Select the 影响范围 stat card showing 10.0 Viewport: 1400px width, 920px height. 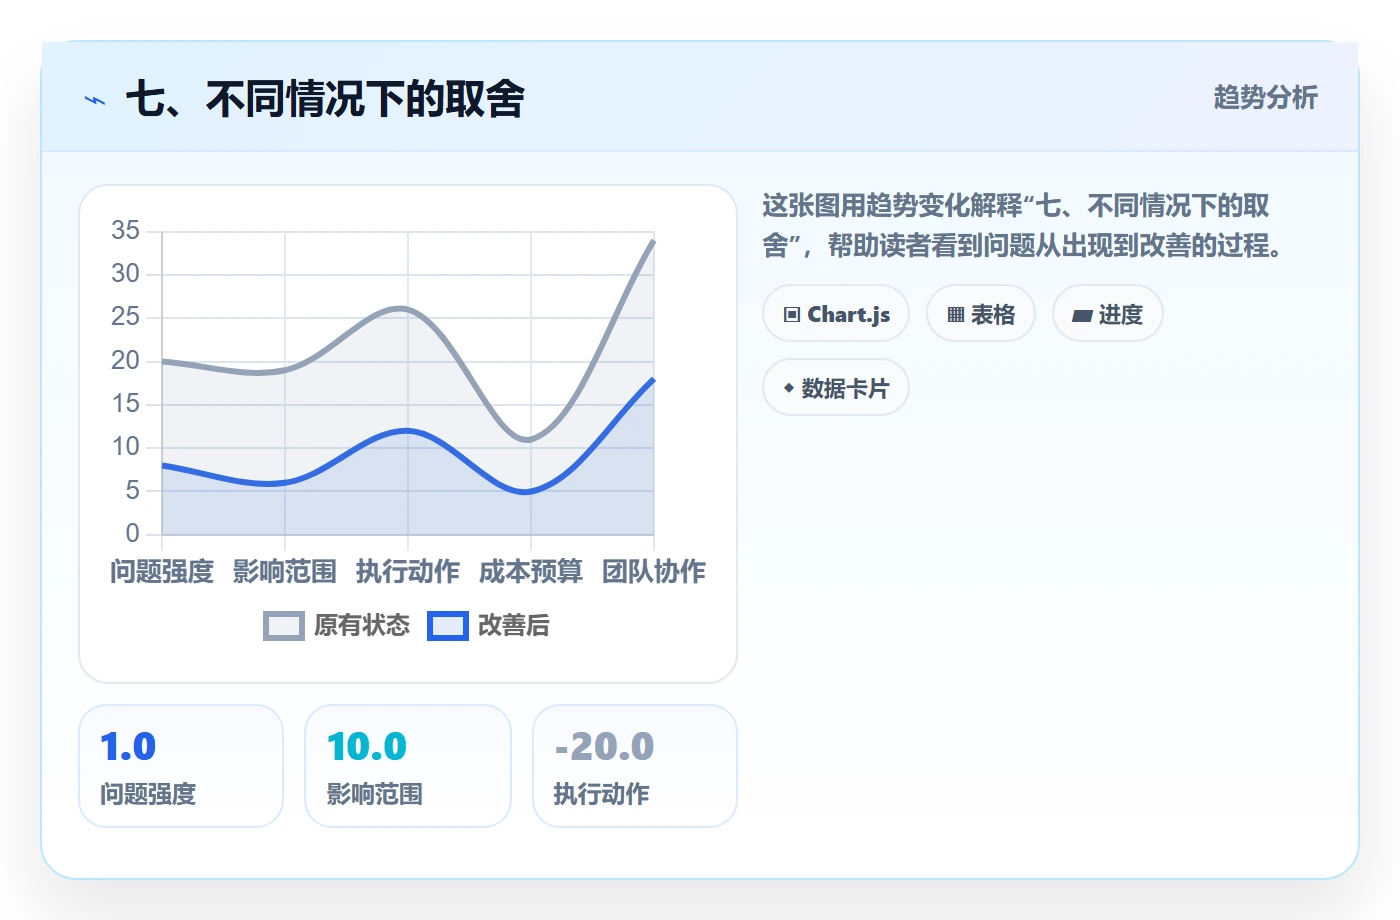coord(408,766)
